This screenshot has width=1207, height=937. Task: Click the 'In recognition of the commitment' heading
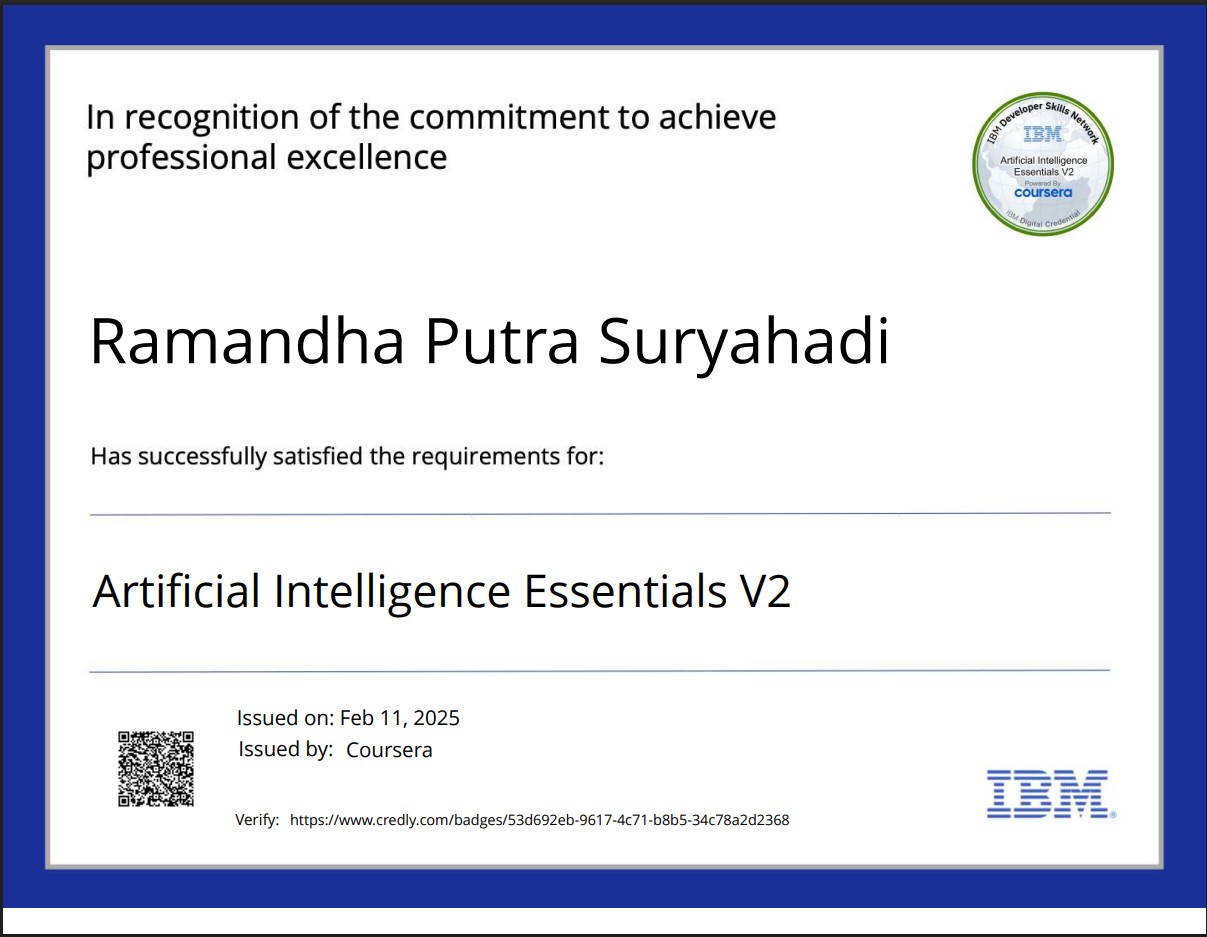click(x=431, y=117)
